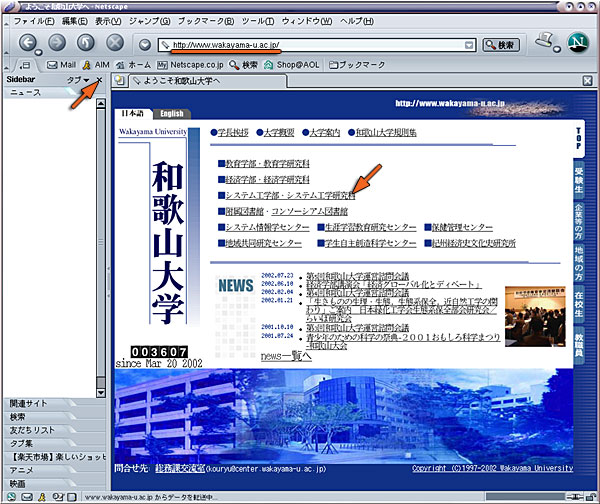Expand the 検索 sidebar panel

click(50, 417)
